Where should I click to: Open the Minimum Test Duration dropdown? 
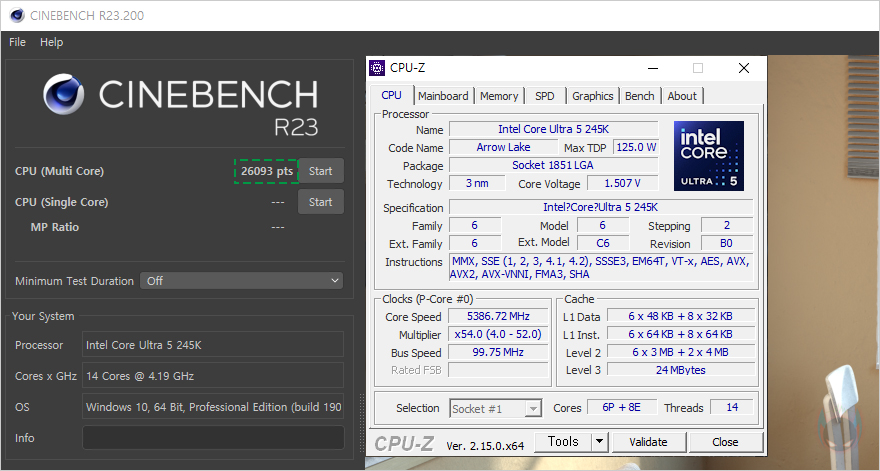(241, 281)
